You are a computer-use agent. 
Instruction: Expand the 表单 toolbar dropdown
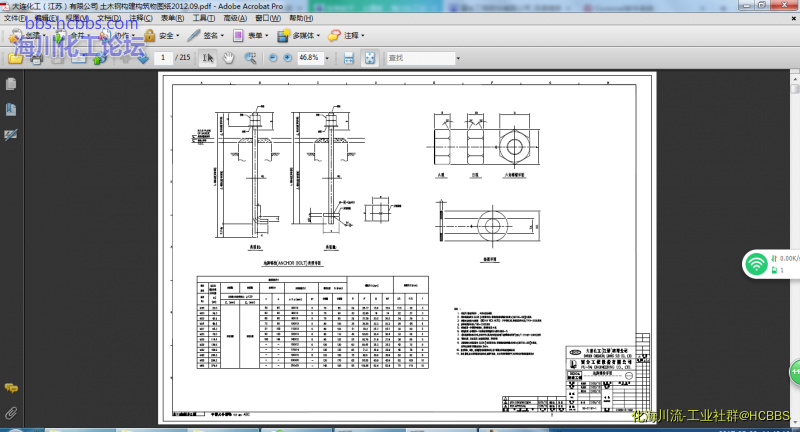point(266,36)
